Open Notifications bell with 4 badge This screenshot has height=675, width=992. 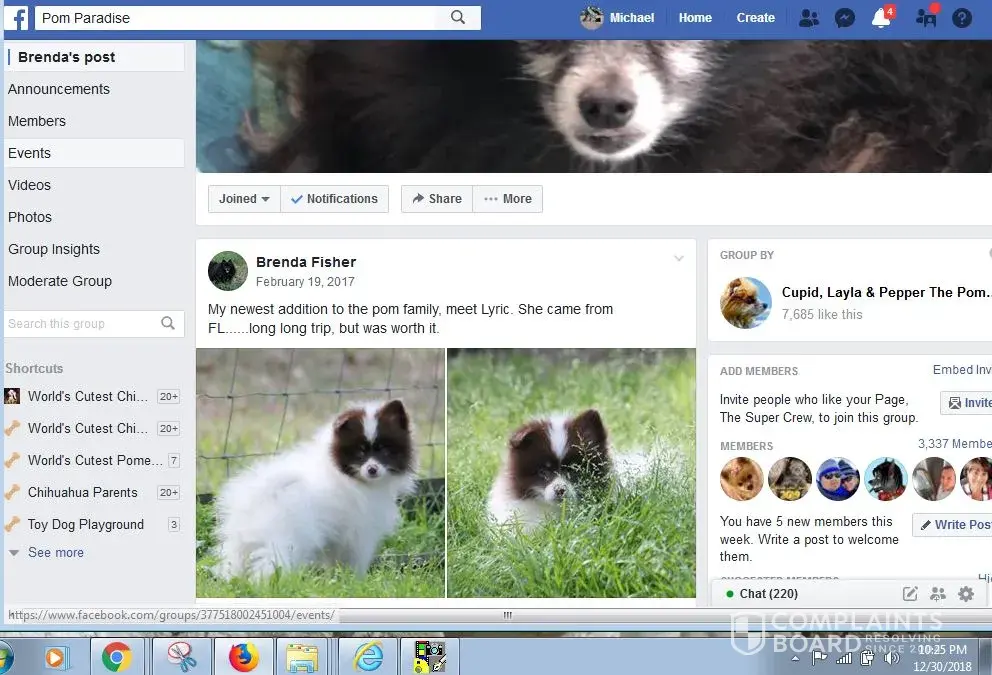(x=881, y=18)
